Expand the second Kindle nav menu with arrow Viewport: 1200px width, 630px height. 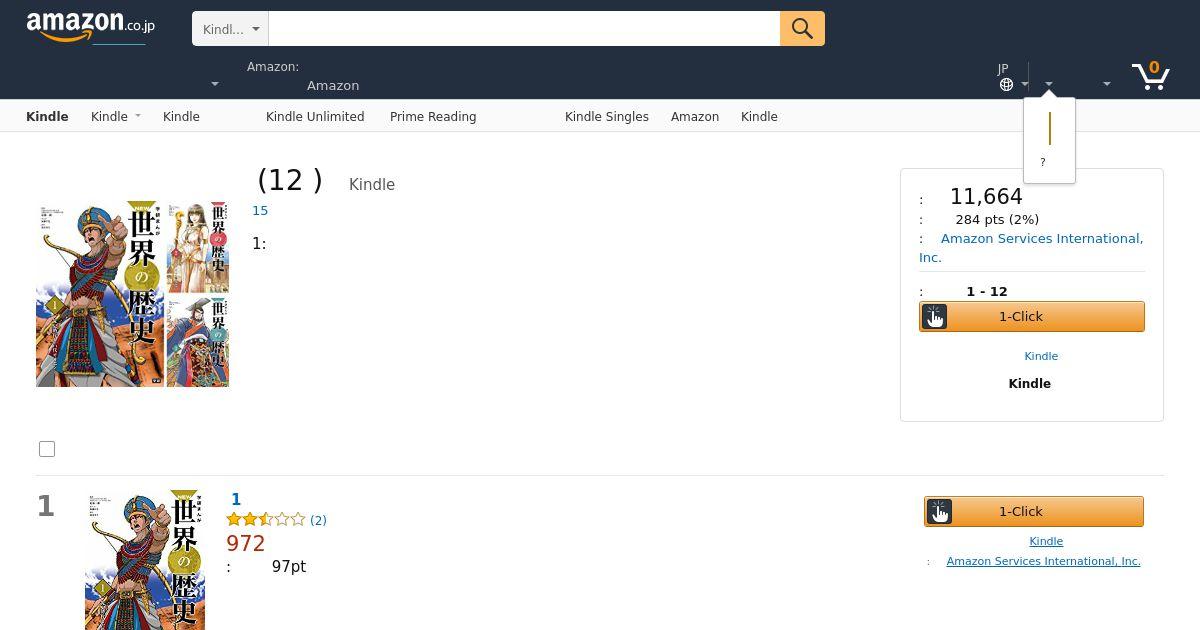[x=115, y=117]
